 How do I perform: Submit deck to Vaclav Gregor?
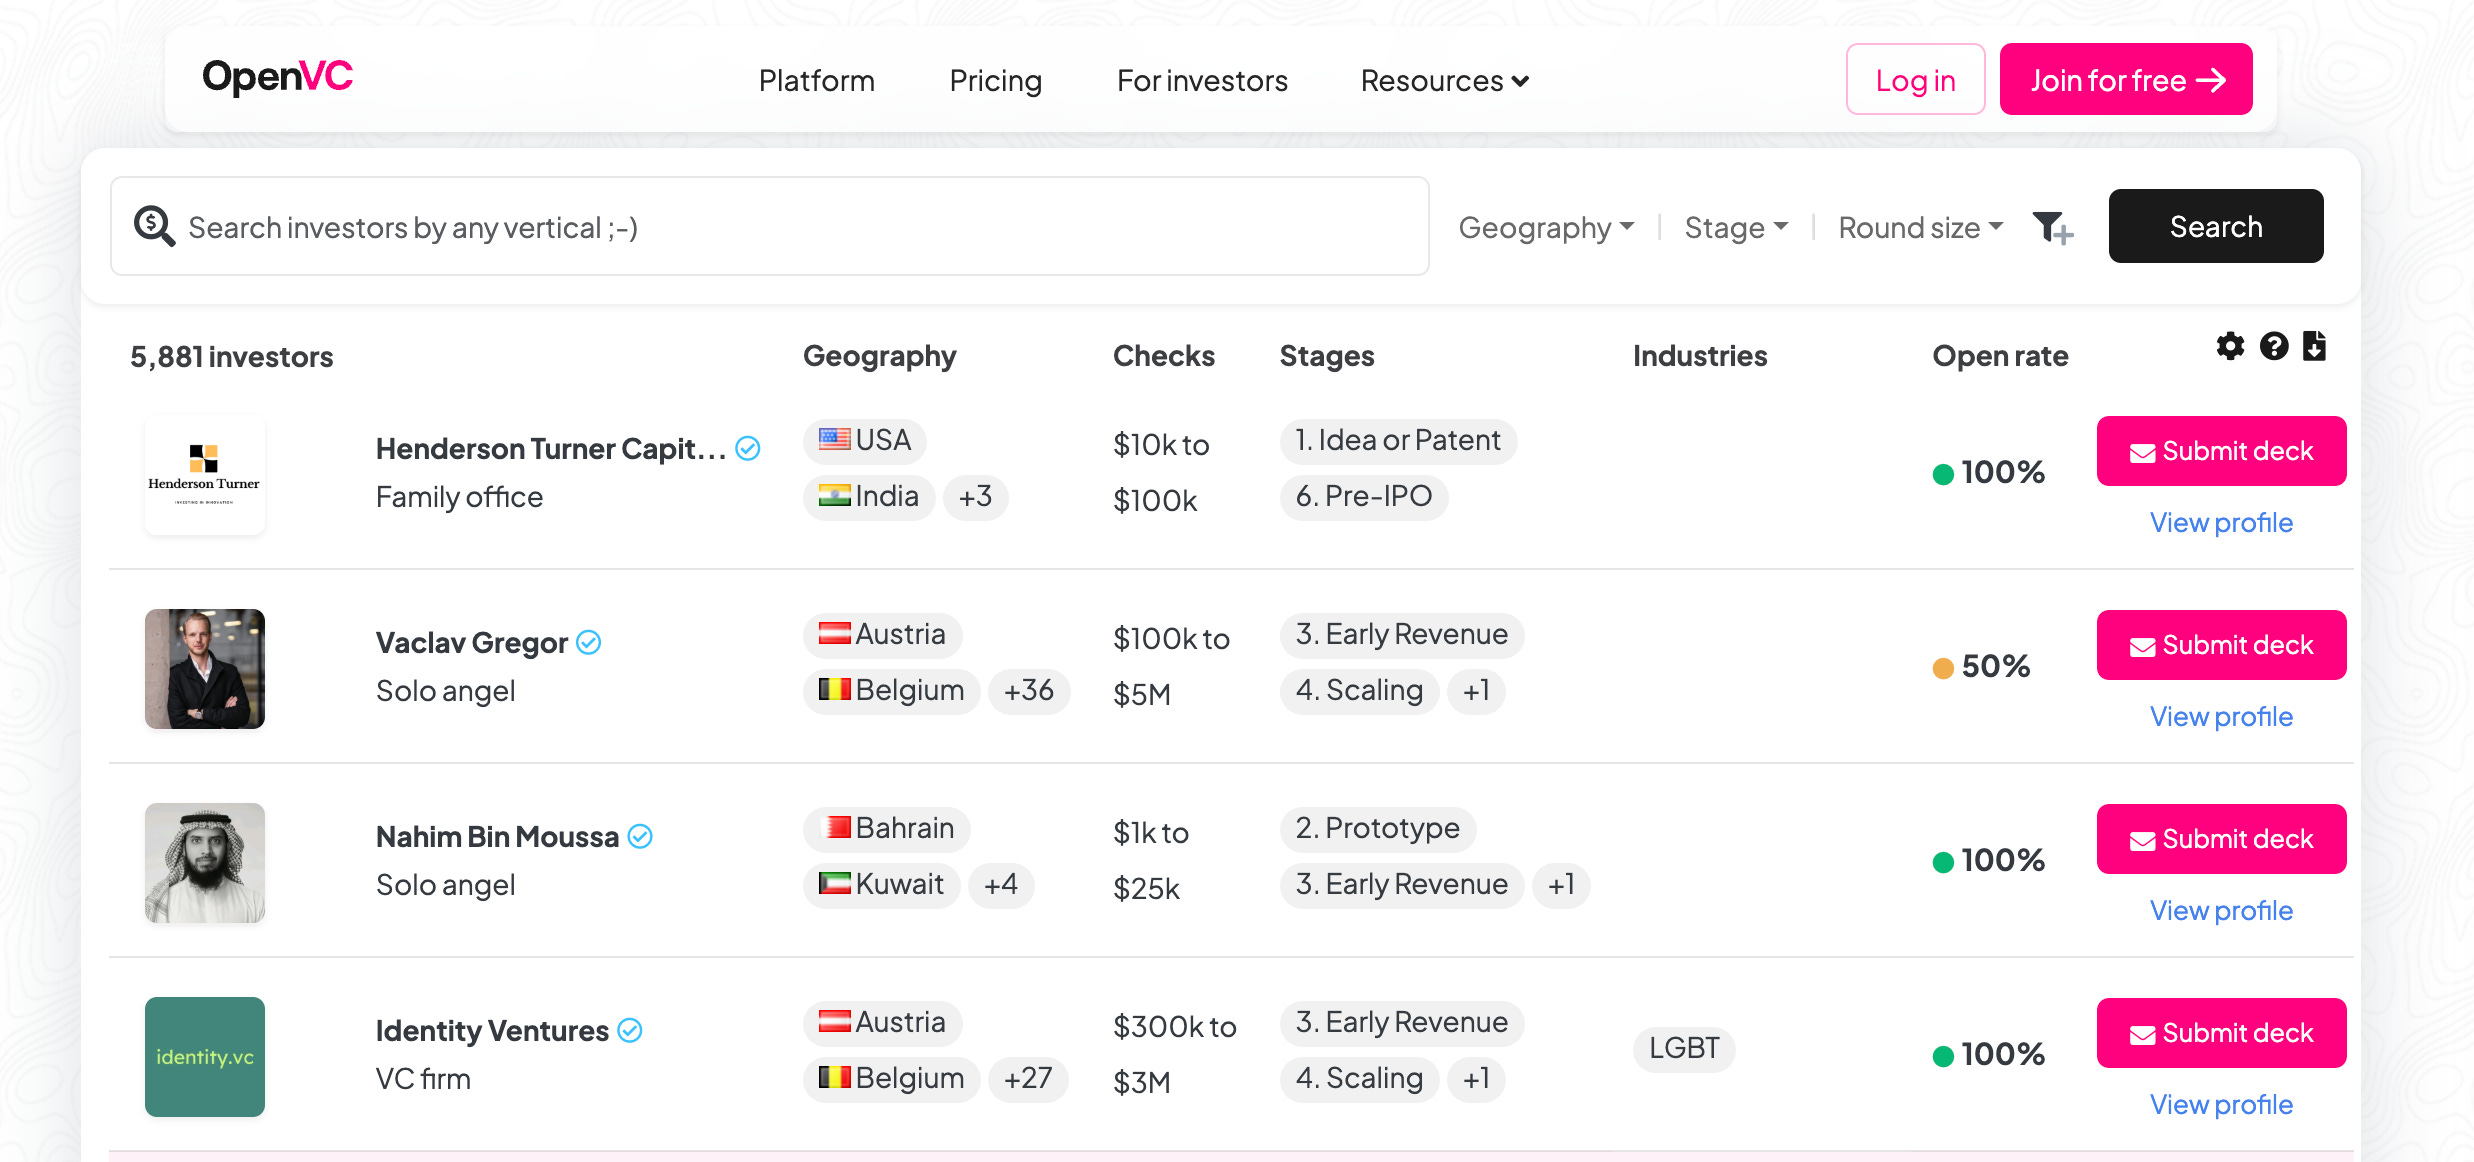click(x=2222, y=645)
